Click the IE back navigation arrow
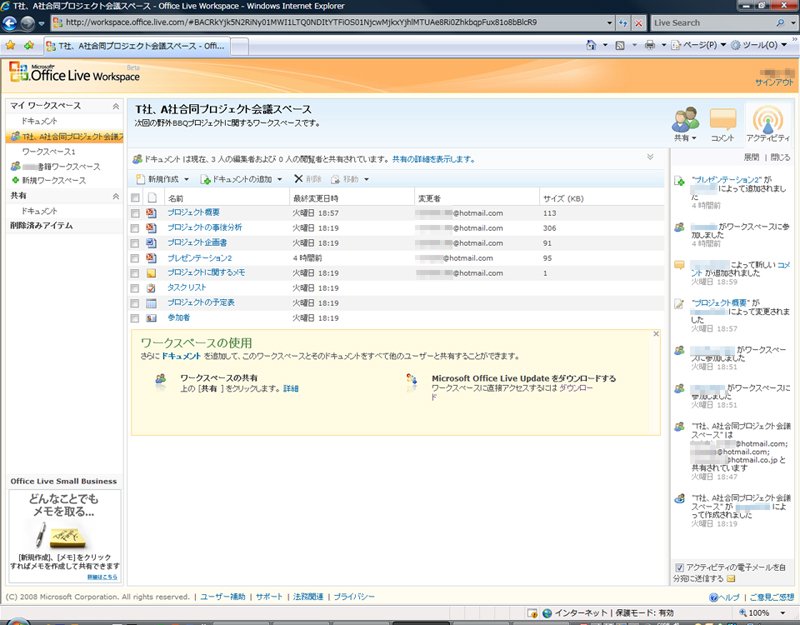Screen dimensions: 800x625 point(10,23)
